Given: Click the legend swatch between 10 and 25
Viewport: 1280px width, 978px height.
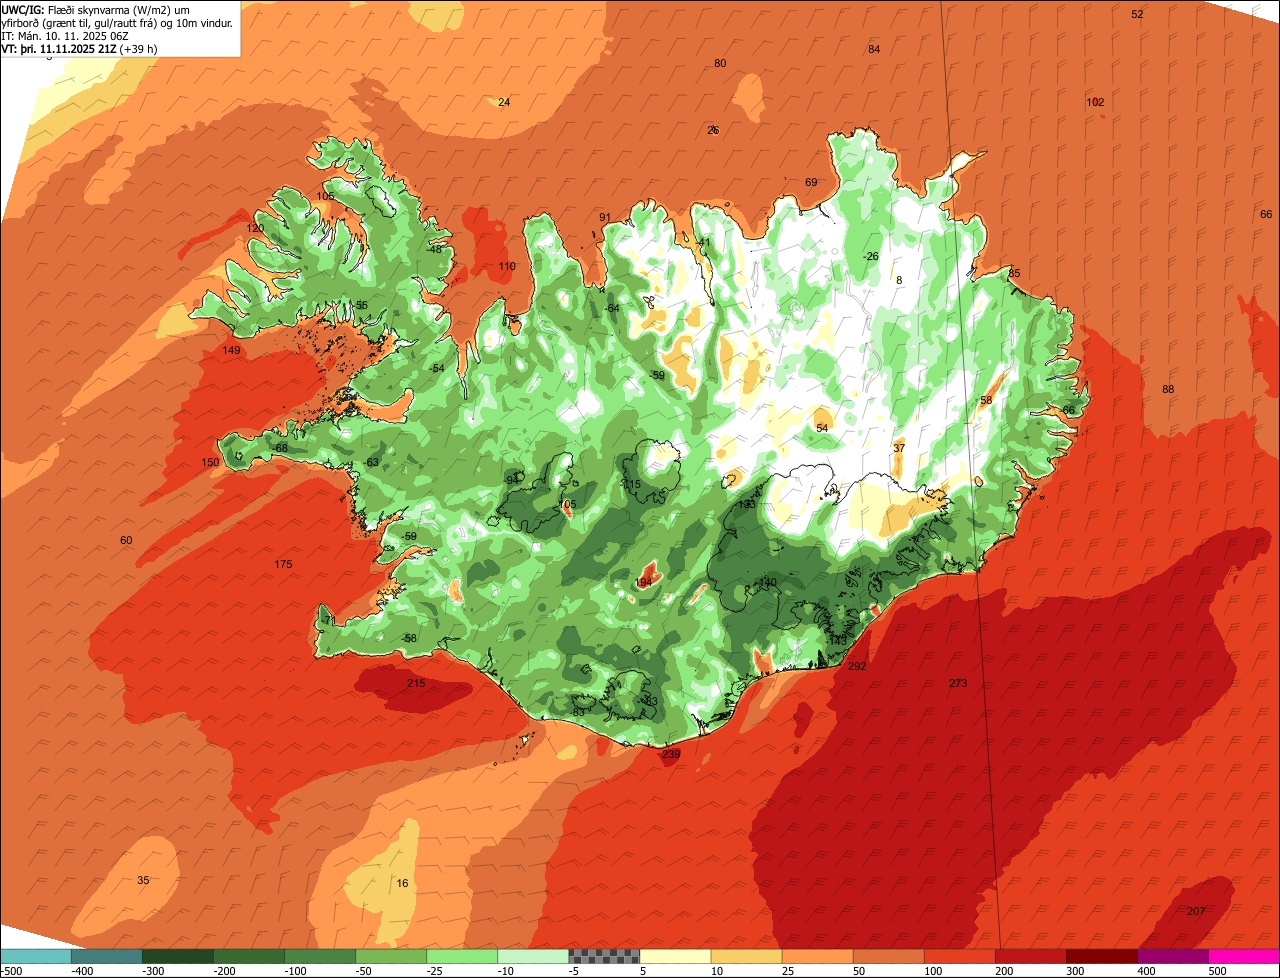Looking at the screenshot, I should (746, 956).
